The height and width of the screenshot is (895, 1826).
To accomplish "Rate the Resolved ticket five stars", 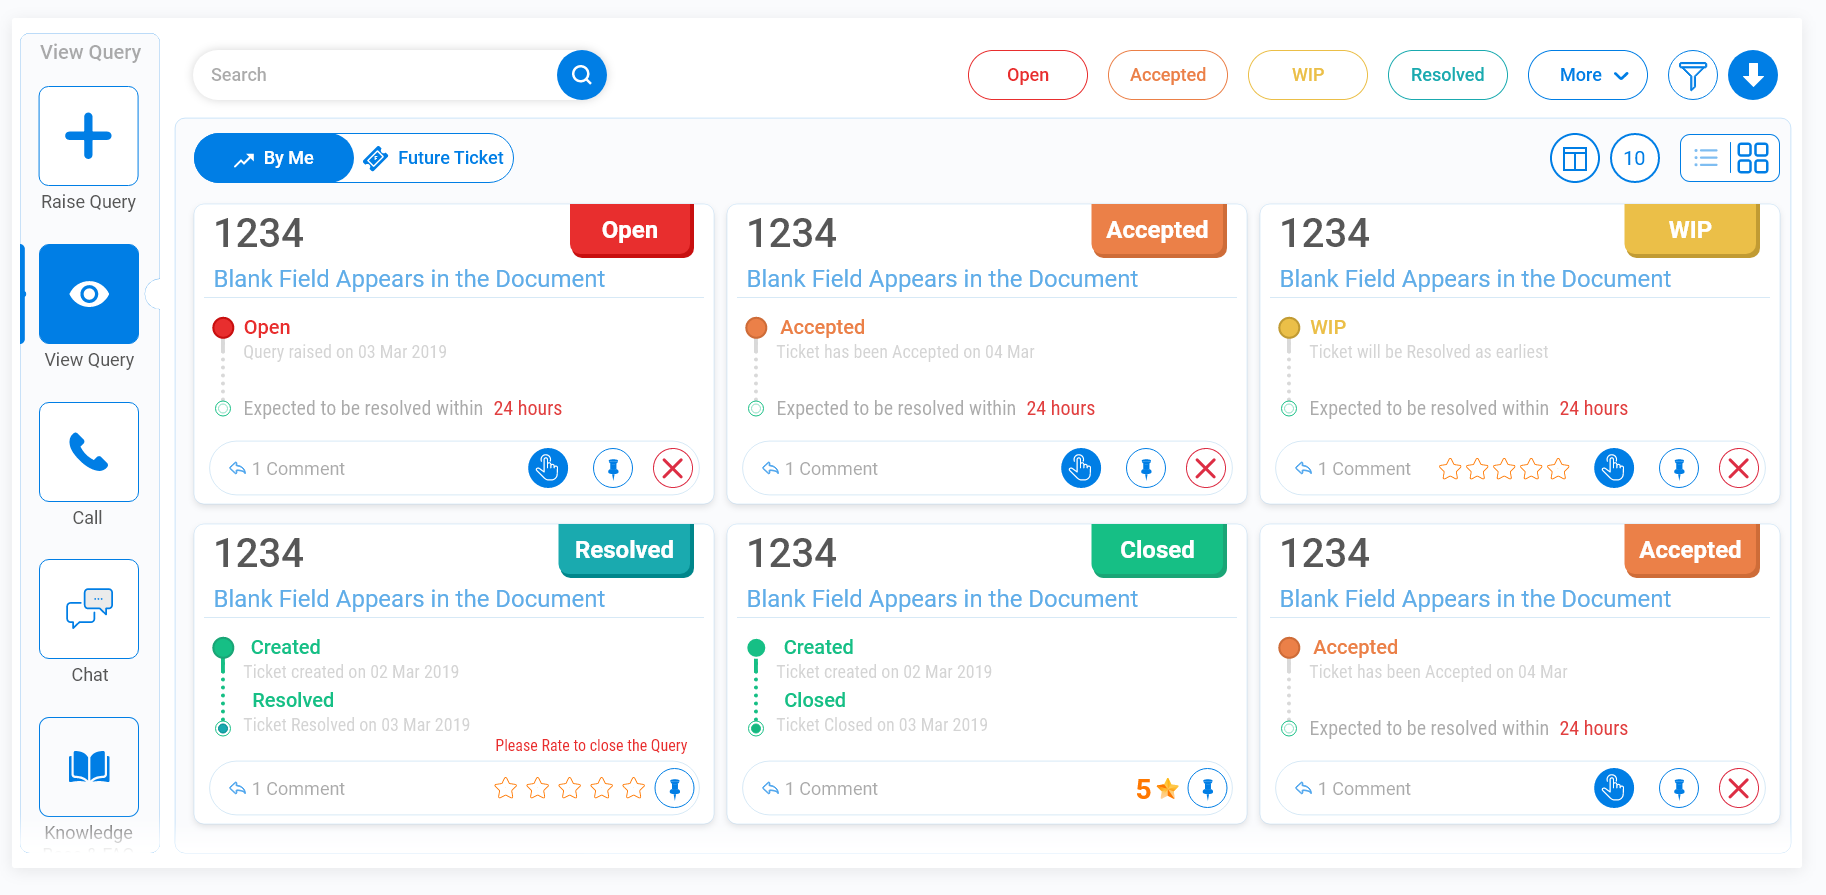I will pyautogui.click(x=634, y=788).
